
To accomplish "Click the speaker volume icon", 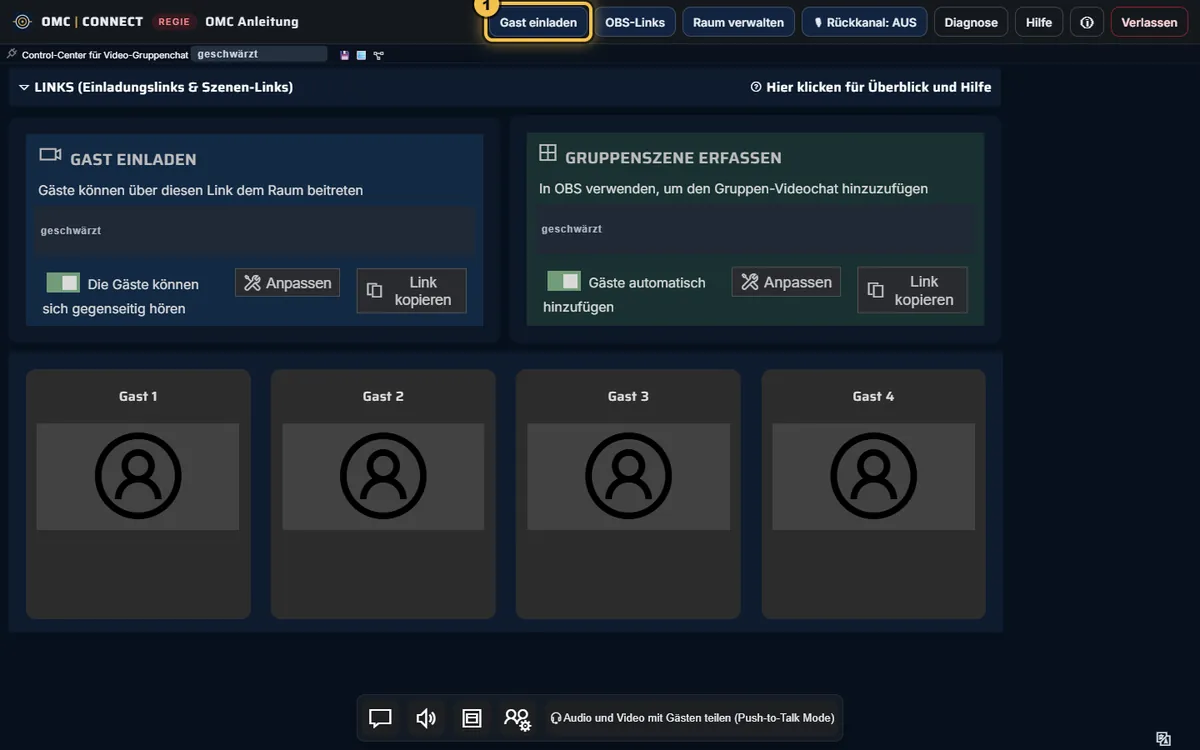I will tap(426, 718).
